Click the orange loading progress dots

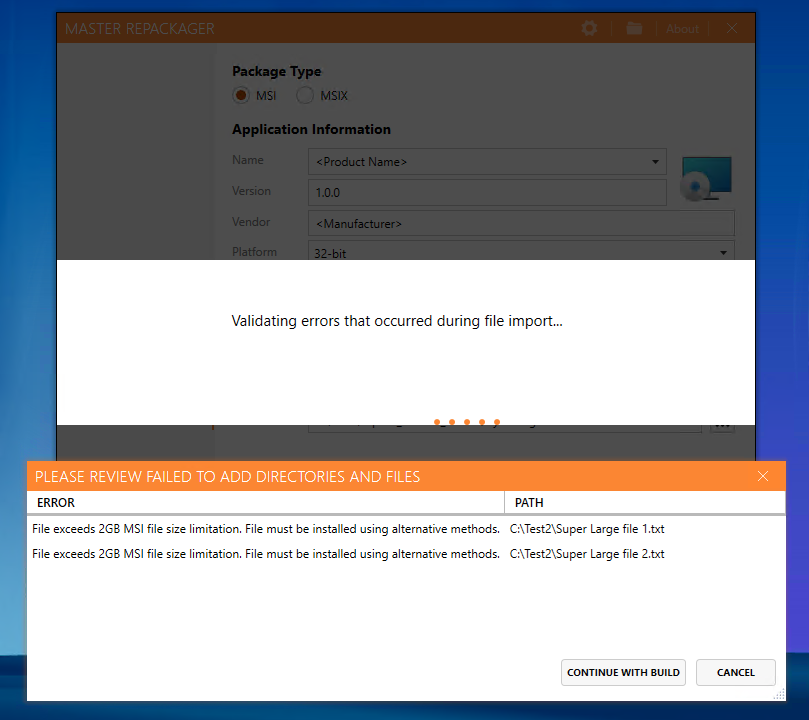click(x=467, y=422)
